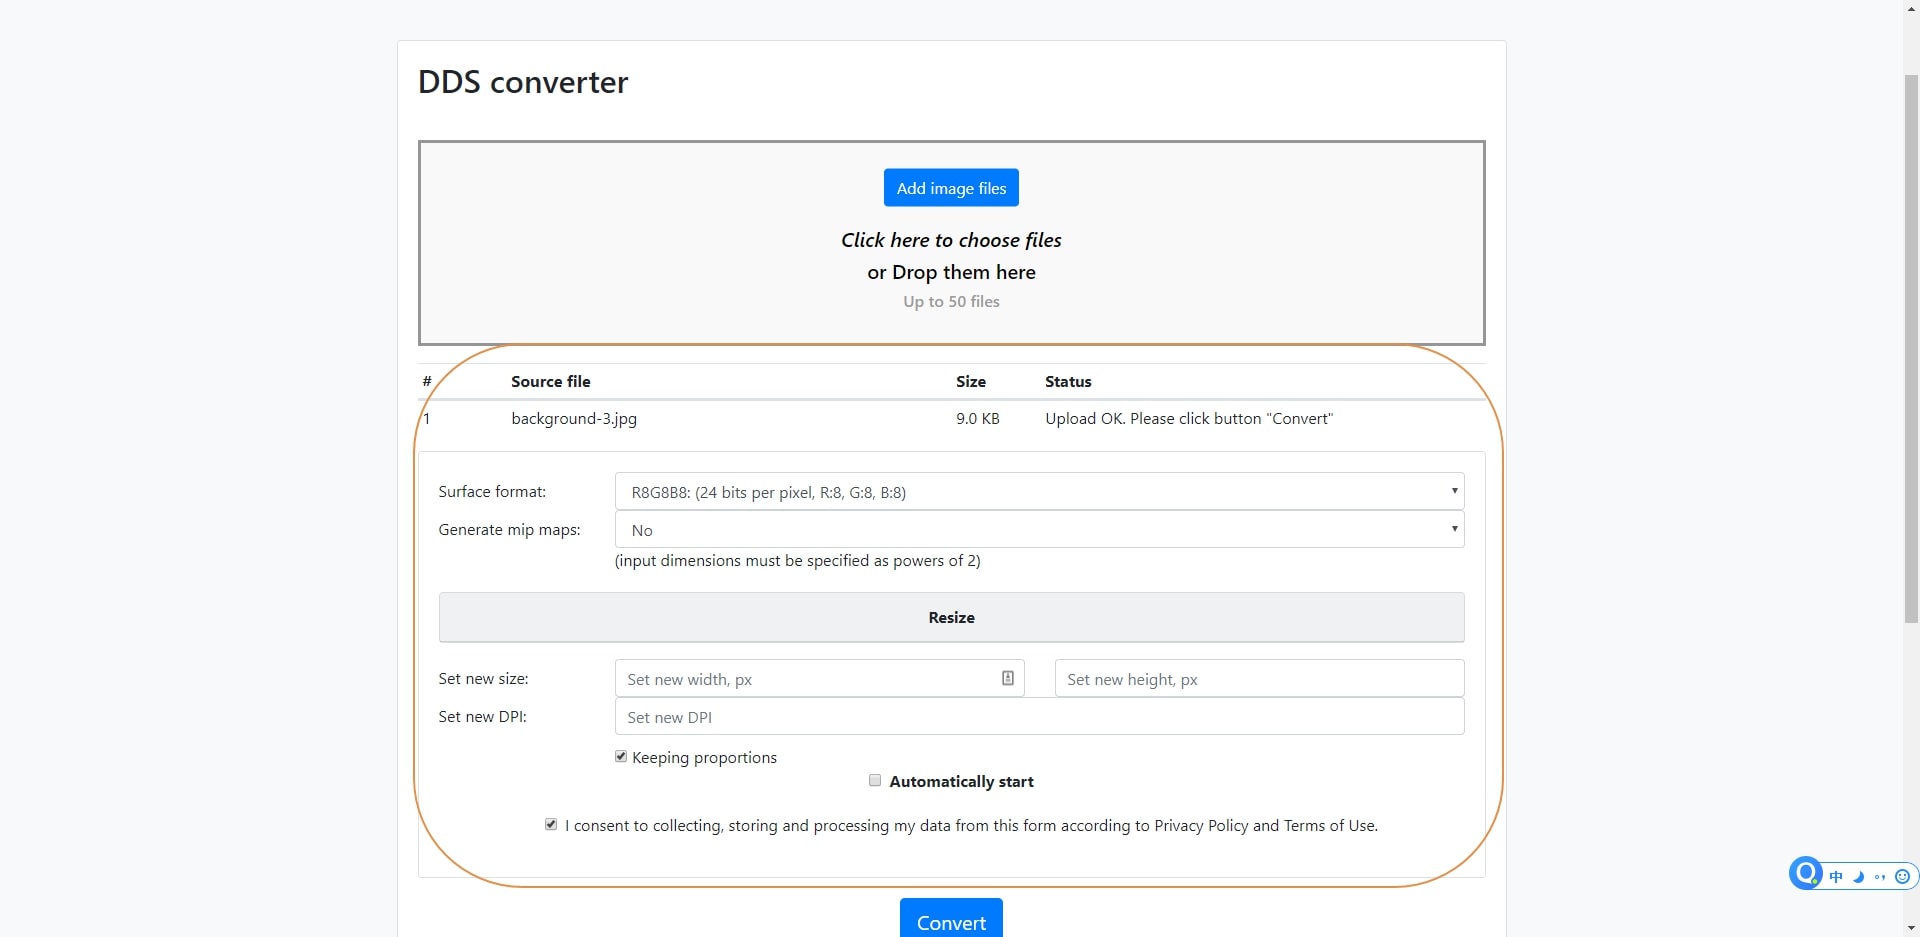This screenshot has width=1920, height=937.
Task: Enable the Automatically start checkbox
Action: 875,781
